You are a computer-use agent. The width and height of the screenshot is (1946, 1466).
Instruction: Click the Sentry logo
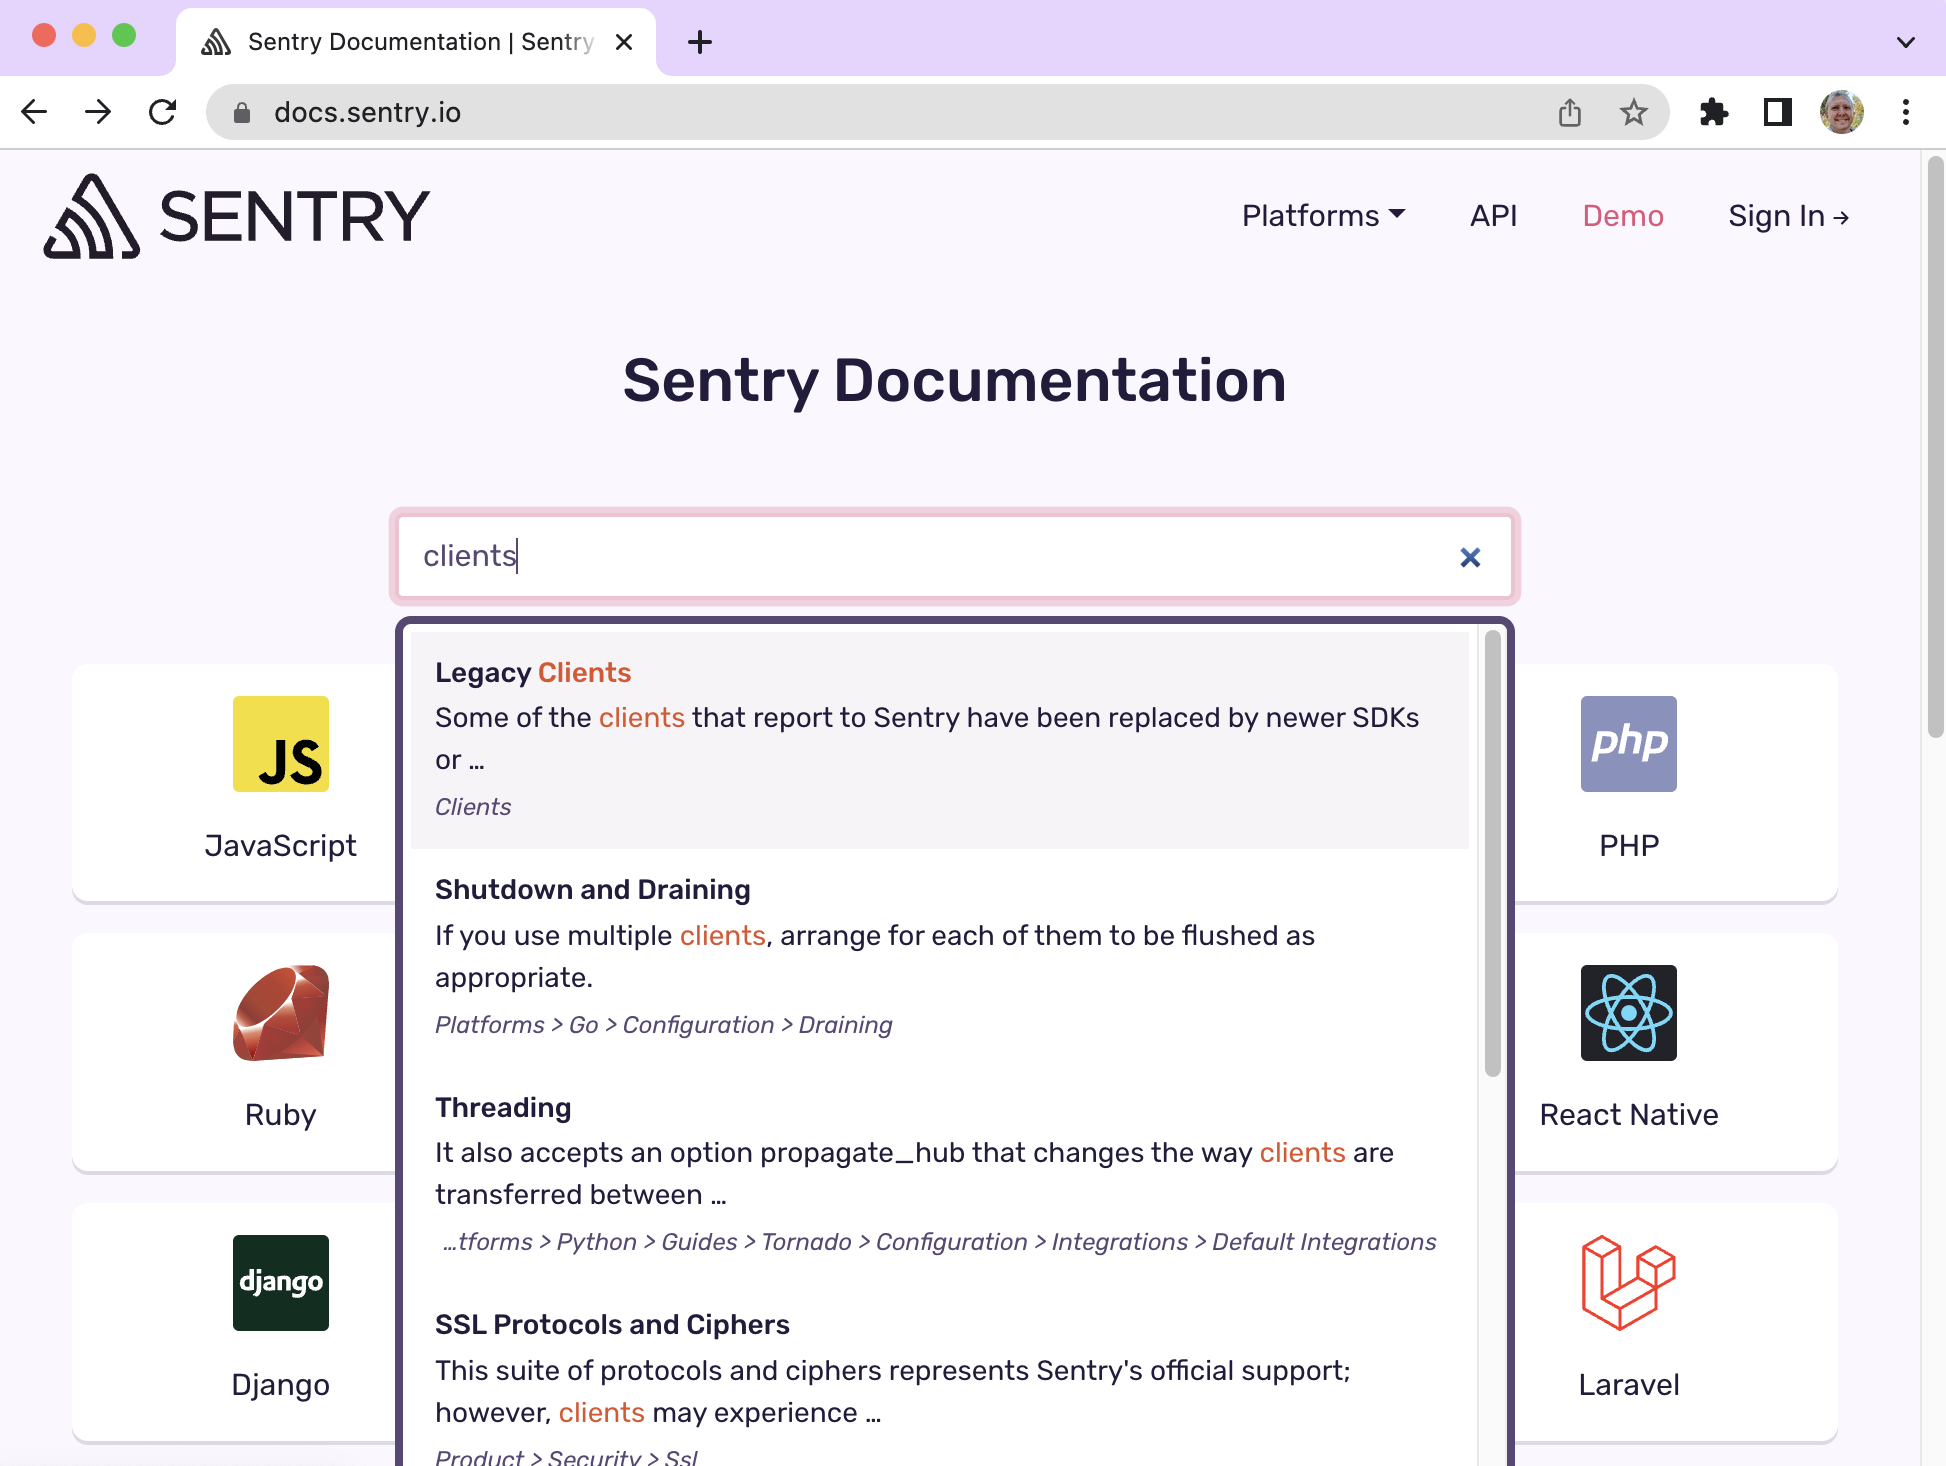235,215
